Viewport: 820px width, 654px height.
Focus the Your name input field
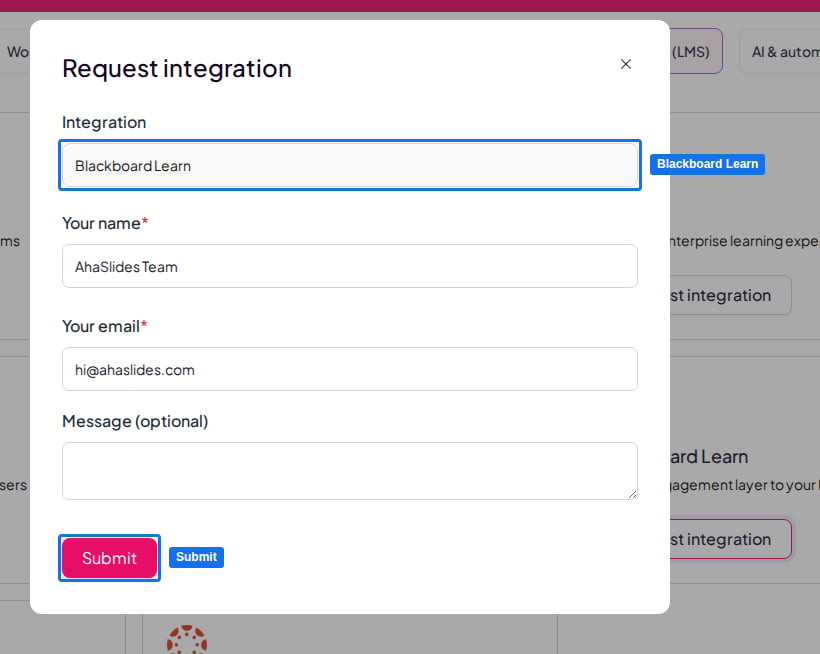click(x=349, y=266)
